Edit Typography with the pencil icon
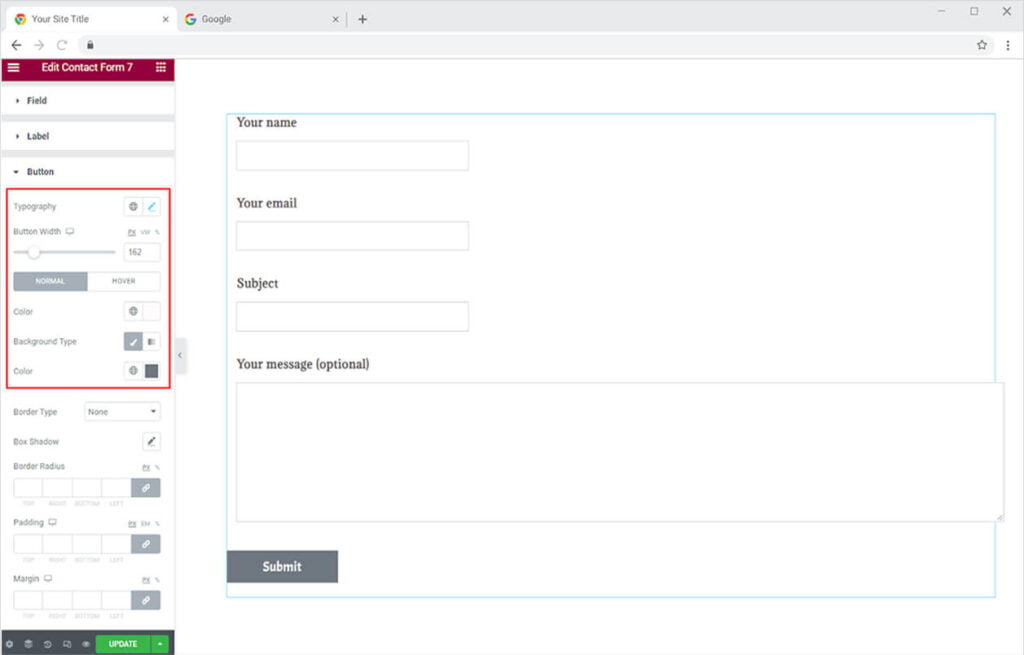Screen dimensions: 1024x655 click(152, 207)
